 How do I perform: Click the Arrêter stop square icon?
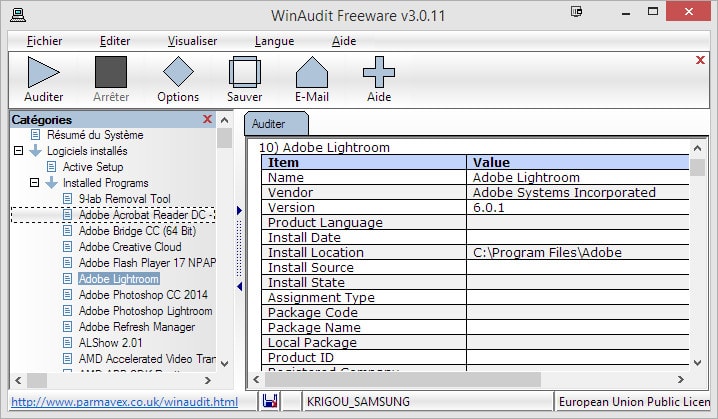coord(111,71)
